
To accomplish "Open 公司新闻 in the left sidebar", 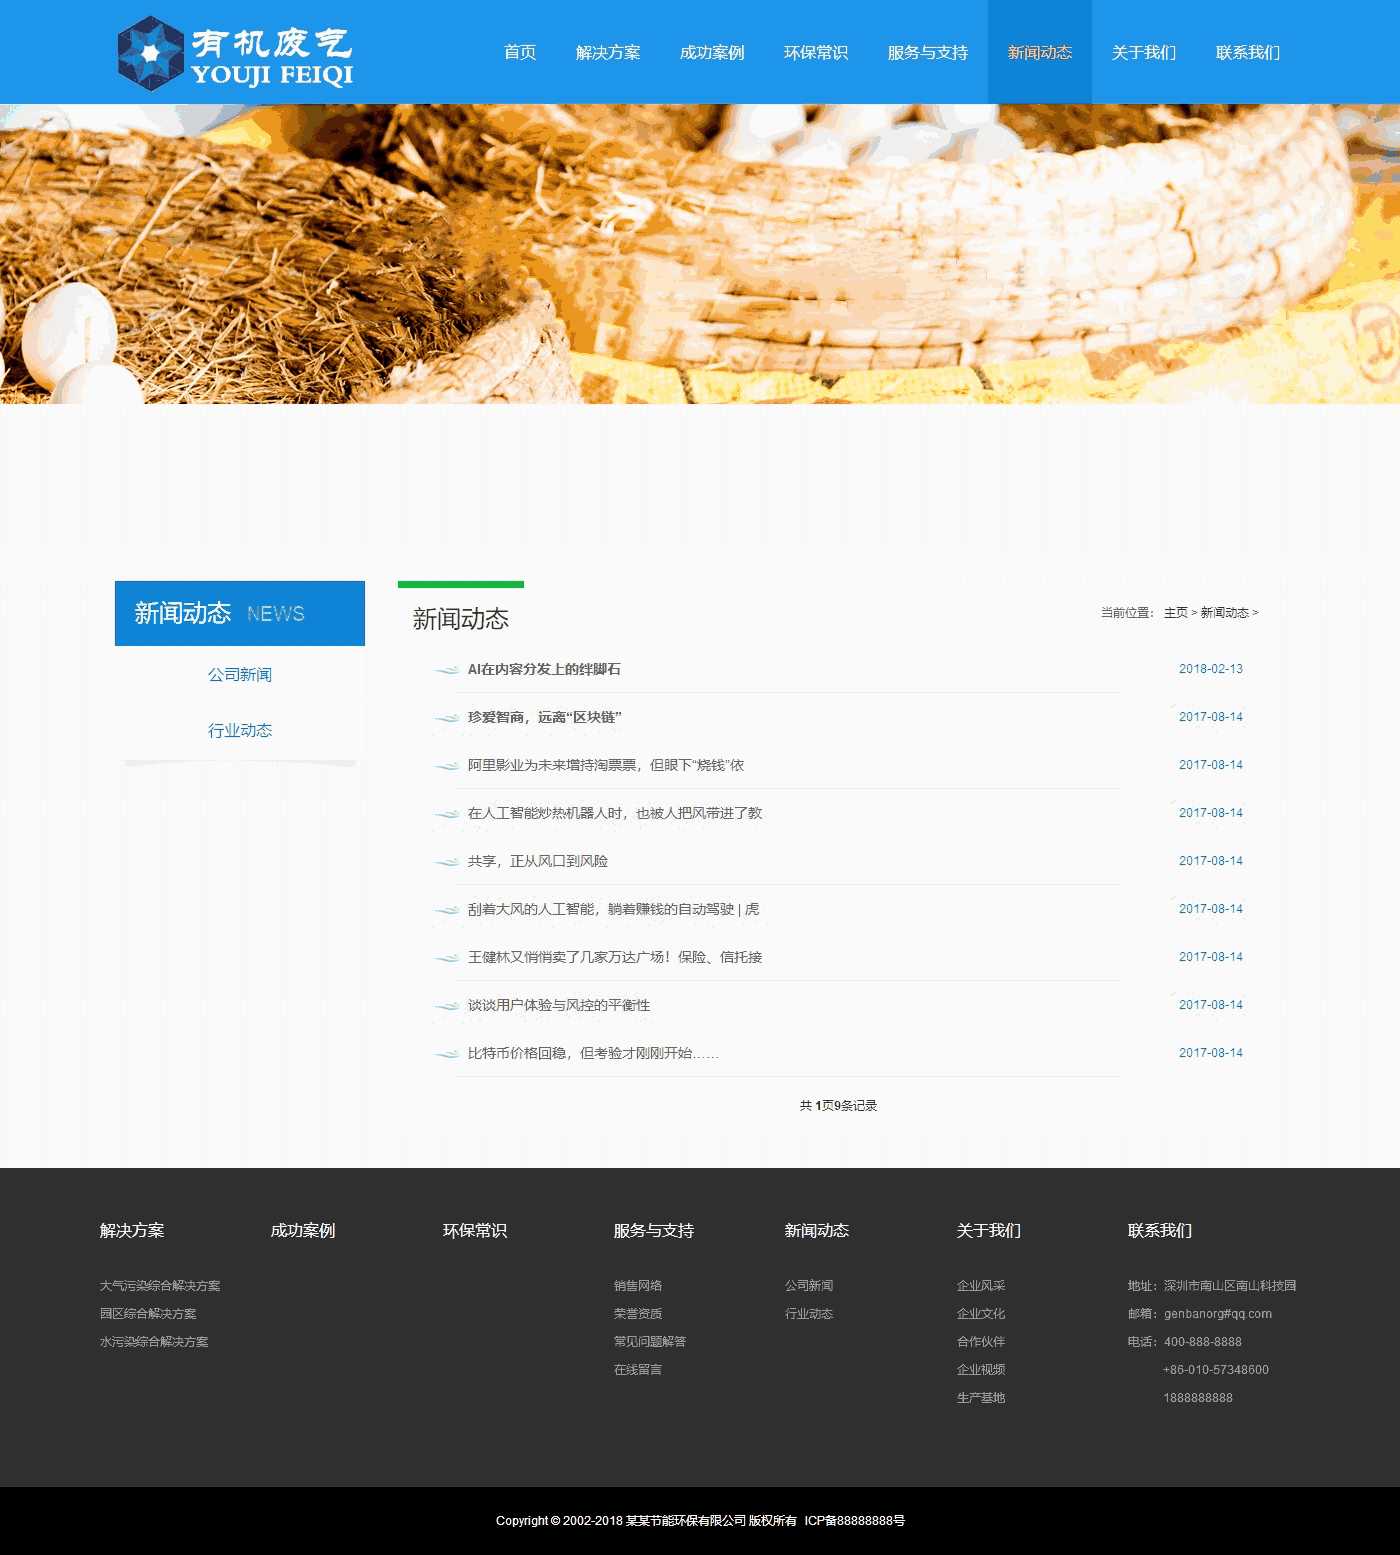I will tap(240, 675).
